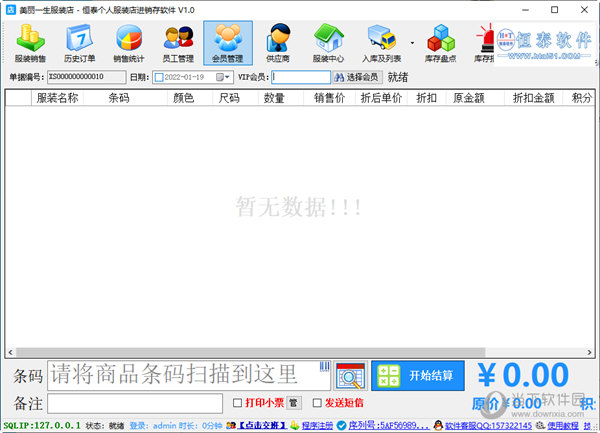Click the shift handover people icon
This screenshot has height=433, width=600.
[x=231, y=425]
